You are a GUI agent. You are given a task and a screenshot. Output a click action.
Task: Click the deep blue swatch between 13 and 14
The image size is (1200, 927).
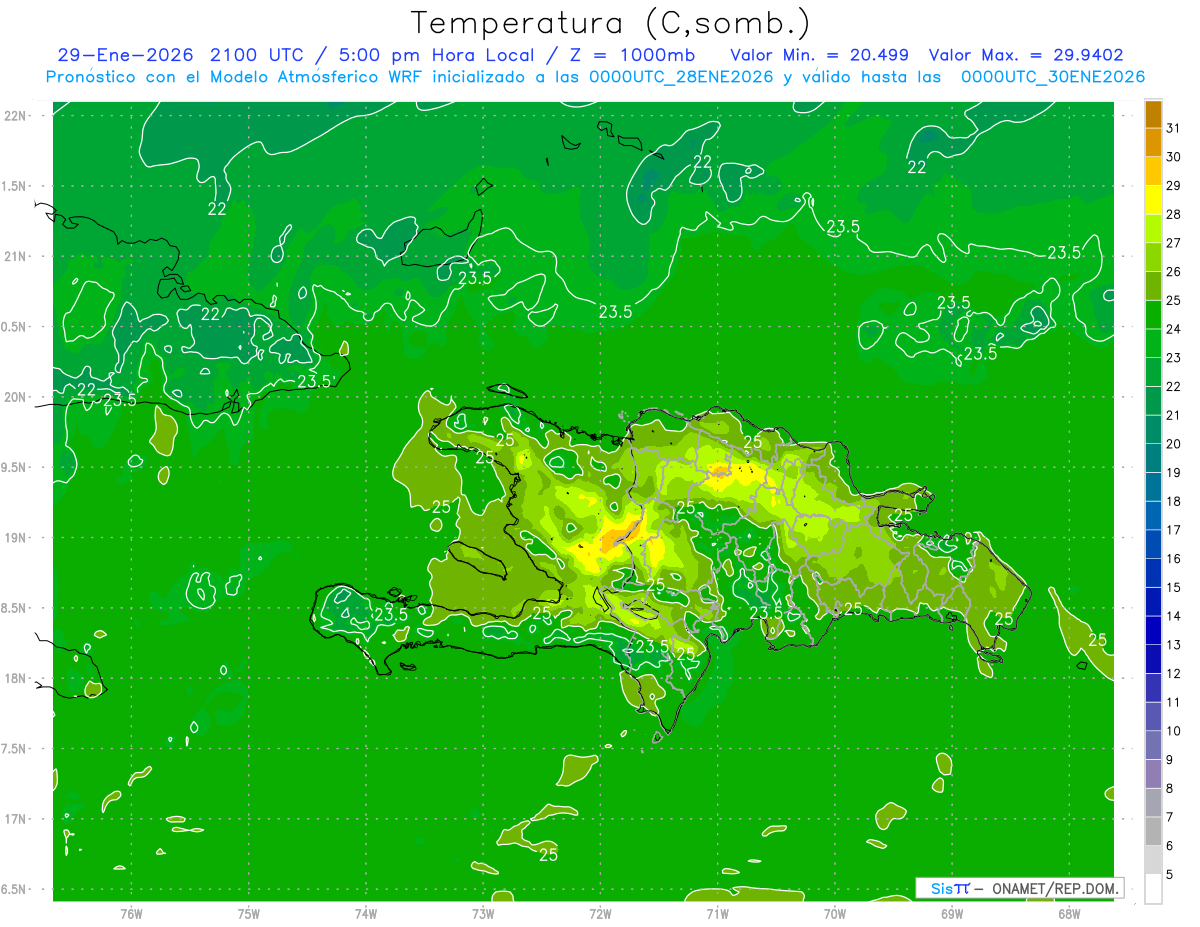1153,631
